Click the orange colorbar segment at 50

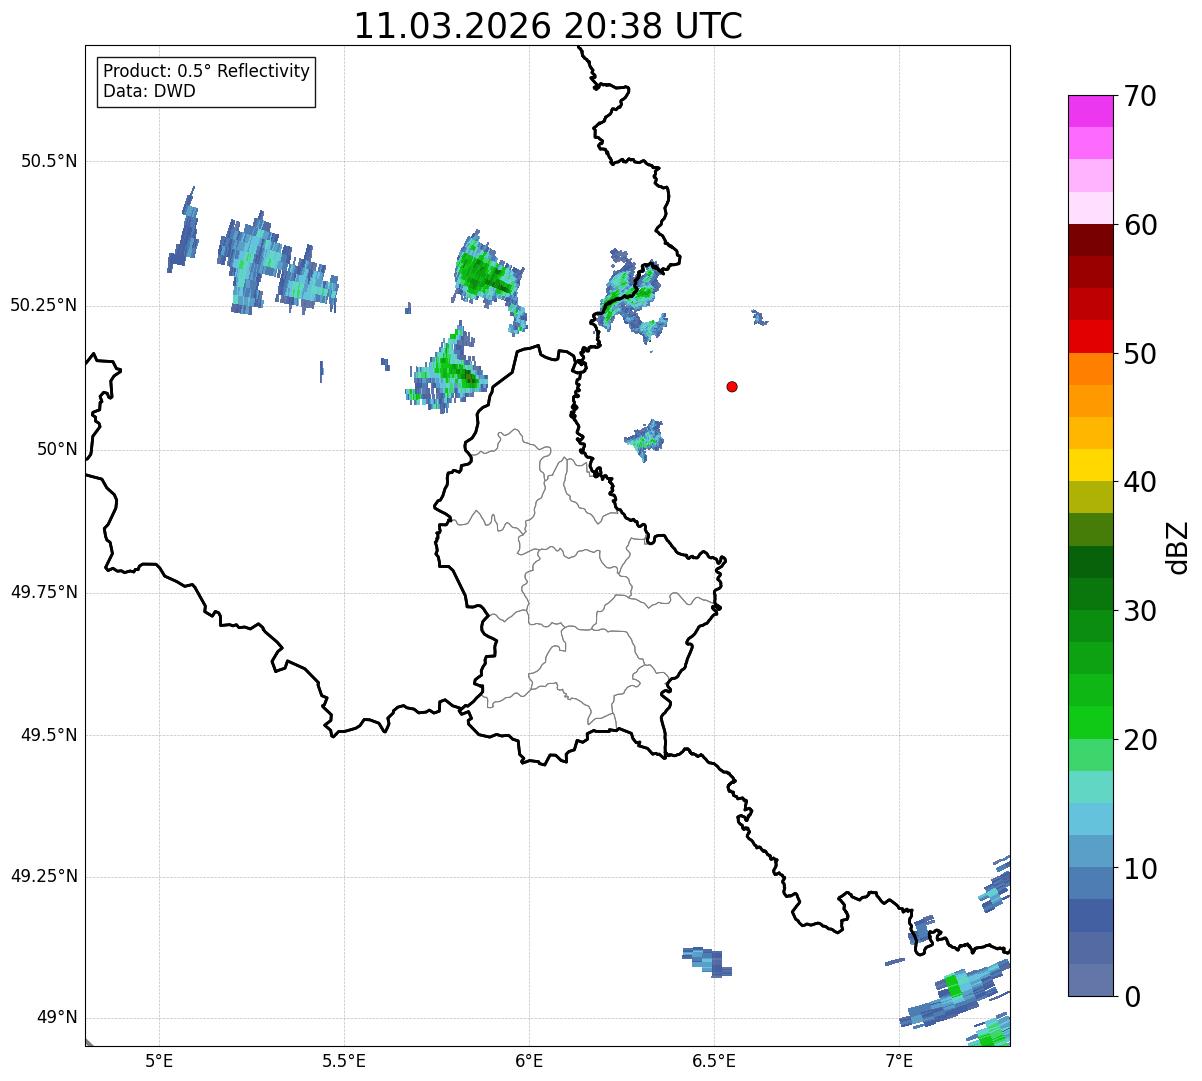(x=1090, y=369)
